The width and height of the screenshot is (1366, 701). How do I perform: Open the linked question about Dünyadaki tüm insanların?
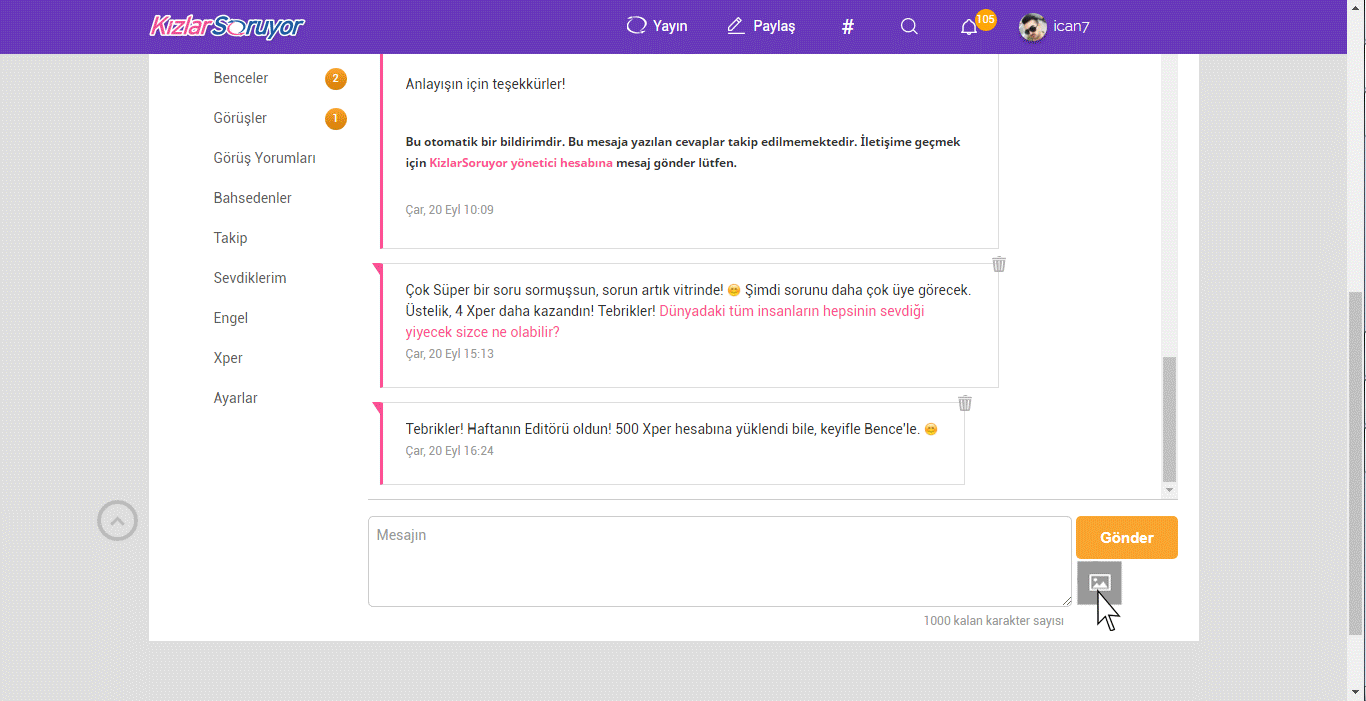click(x=665, y=321)
